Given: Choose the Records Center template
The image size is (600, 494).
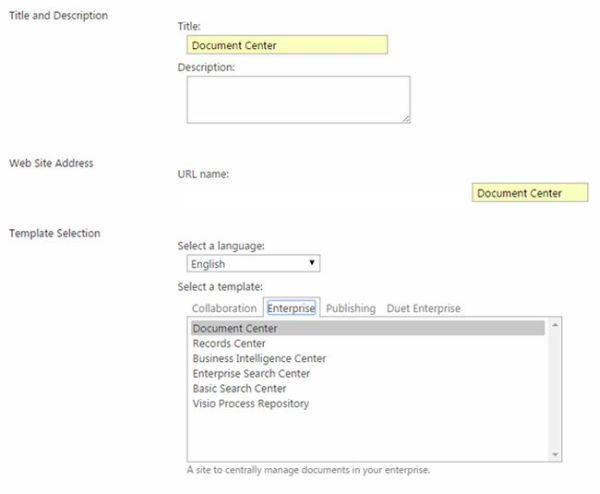Looking at the screenshot, I should (229, 343).
